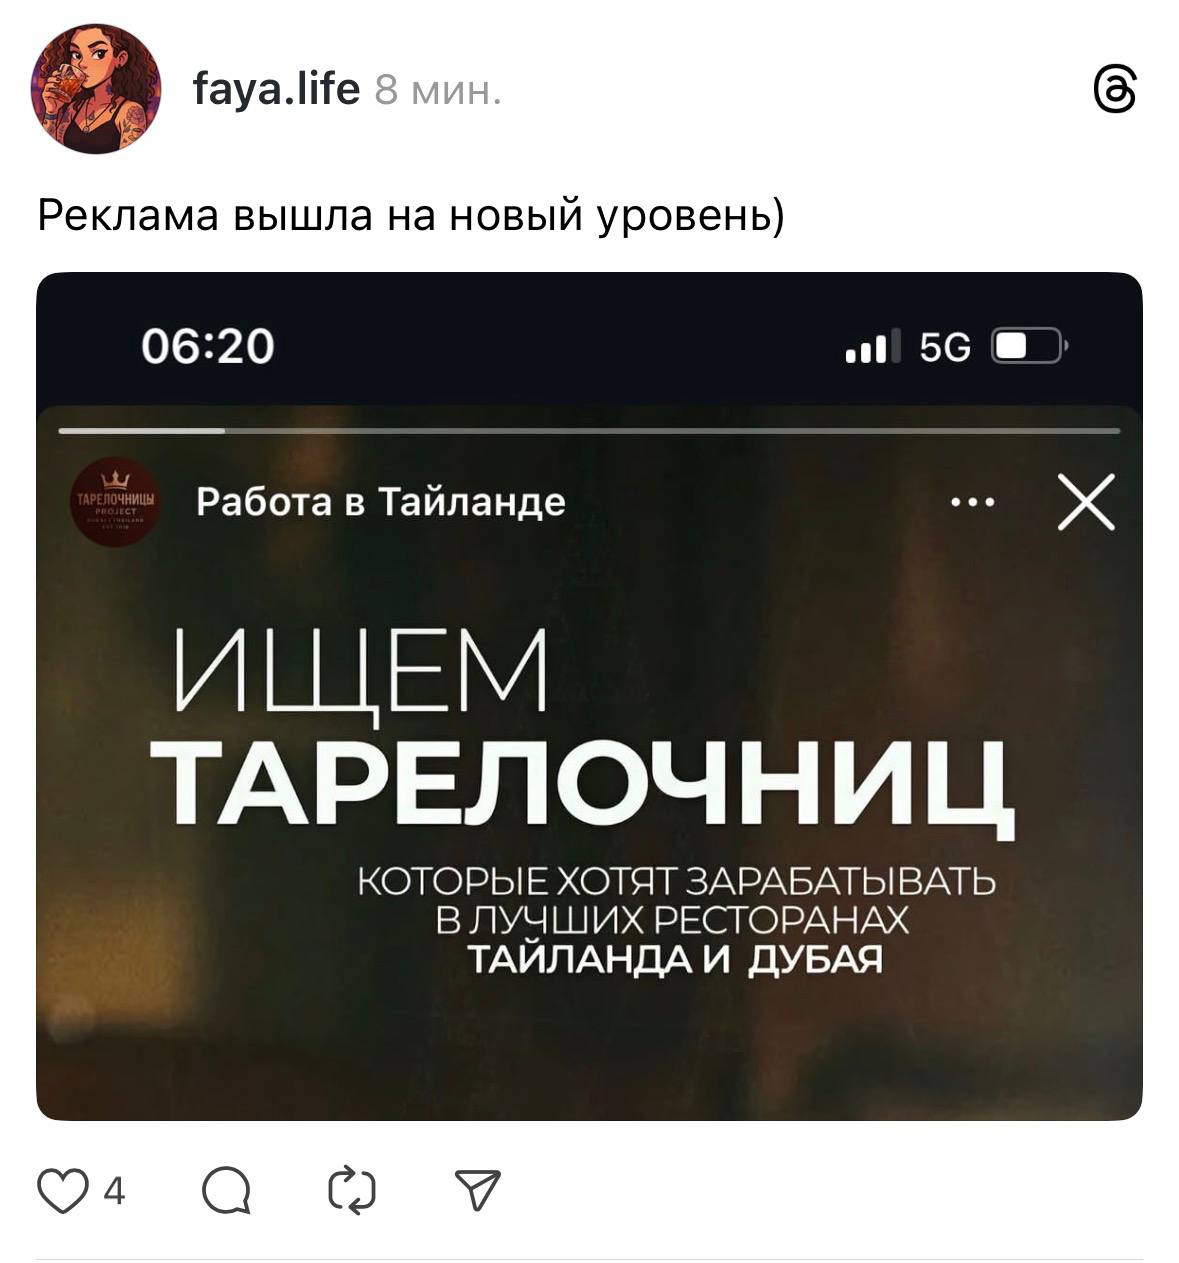The image size is (1179, 1263).
Task: Repost this thread using the repost icon
Action: (352, 1190)
